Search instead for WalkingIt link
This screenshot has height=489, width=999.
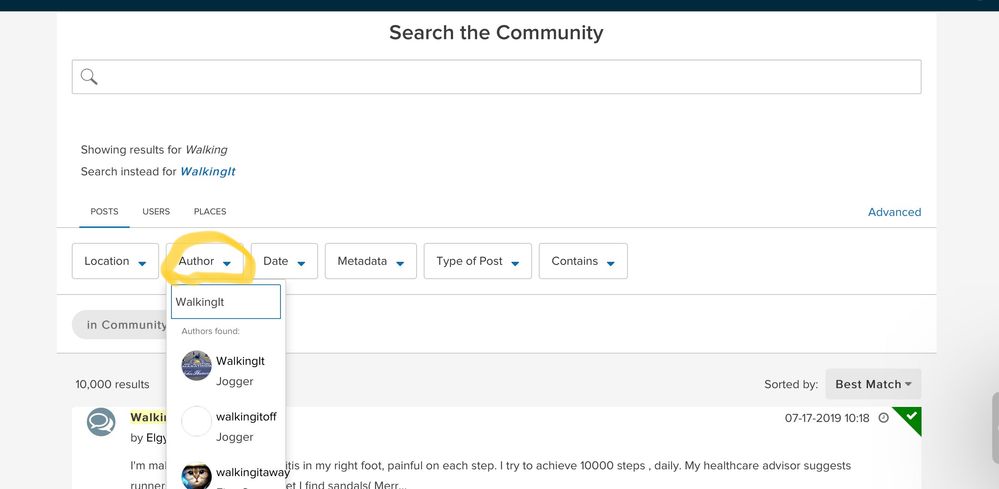pyautogui.click(x=207, y=172)
